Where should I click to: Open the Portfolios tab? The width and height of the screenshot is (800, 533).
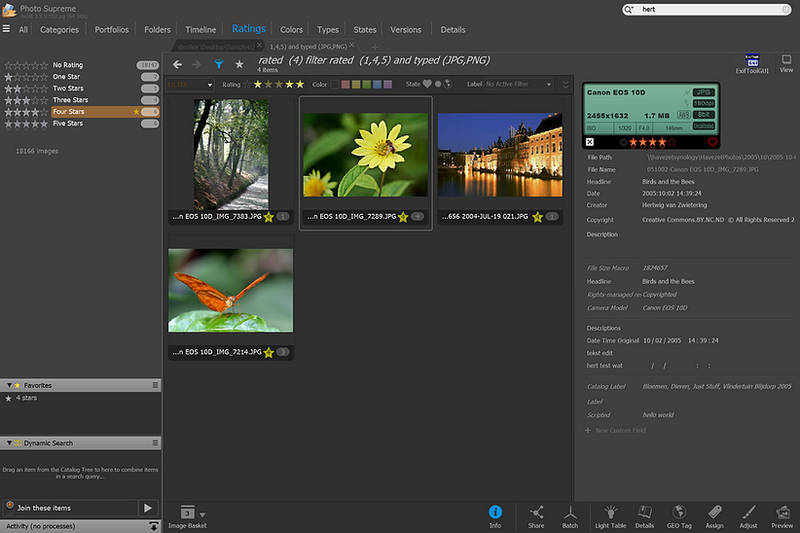pyautogui.click(x=112, y=30)
